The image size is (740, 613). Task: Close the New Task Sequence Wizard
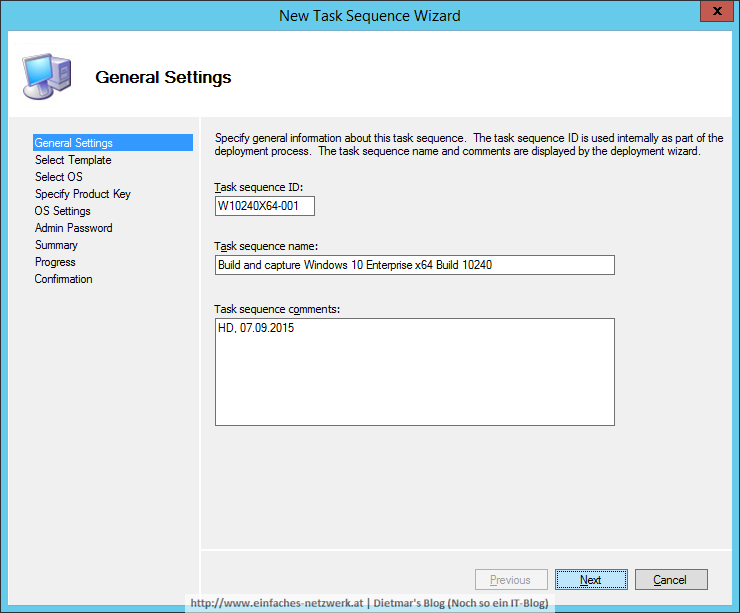[x=716, y=11]
